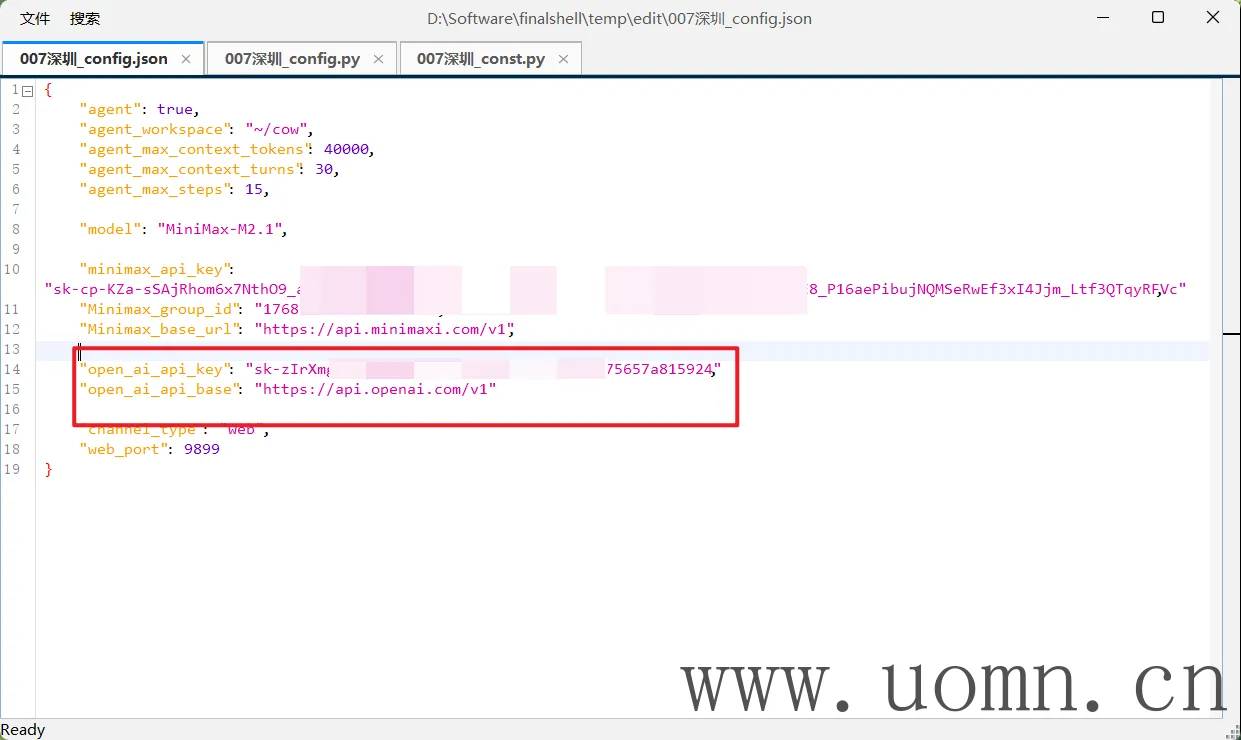Open the 文件 menu

35,18
